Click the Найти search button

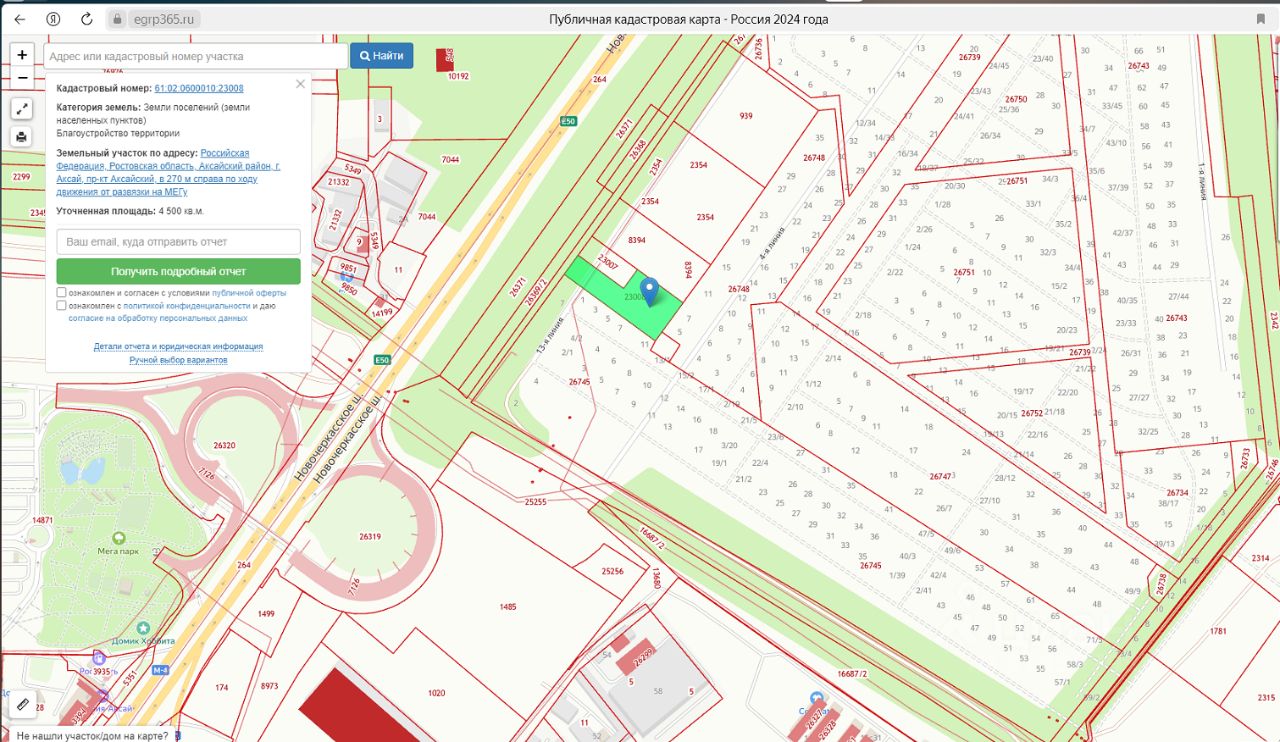click(x=381, y=56)
